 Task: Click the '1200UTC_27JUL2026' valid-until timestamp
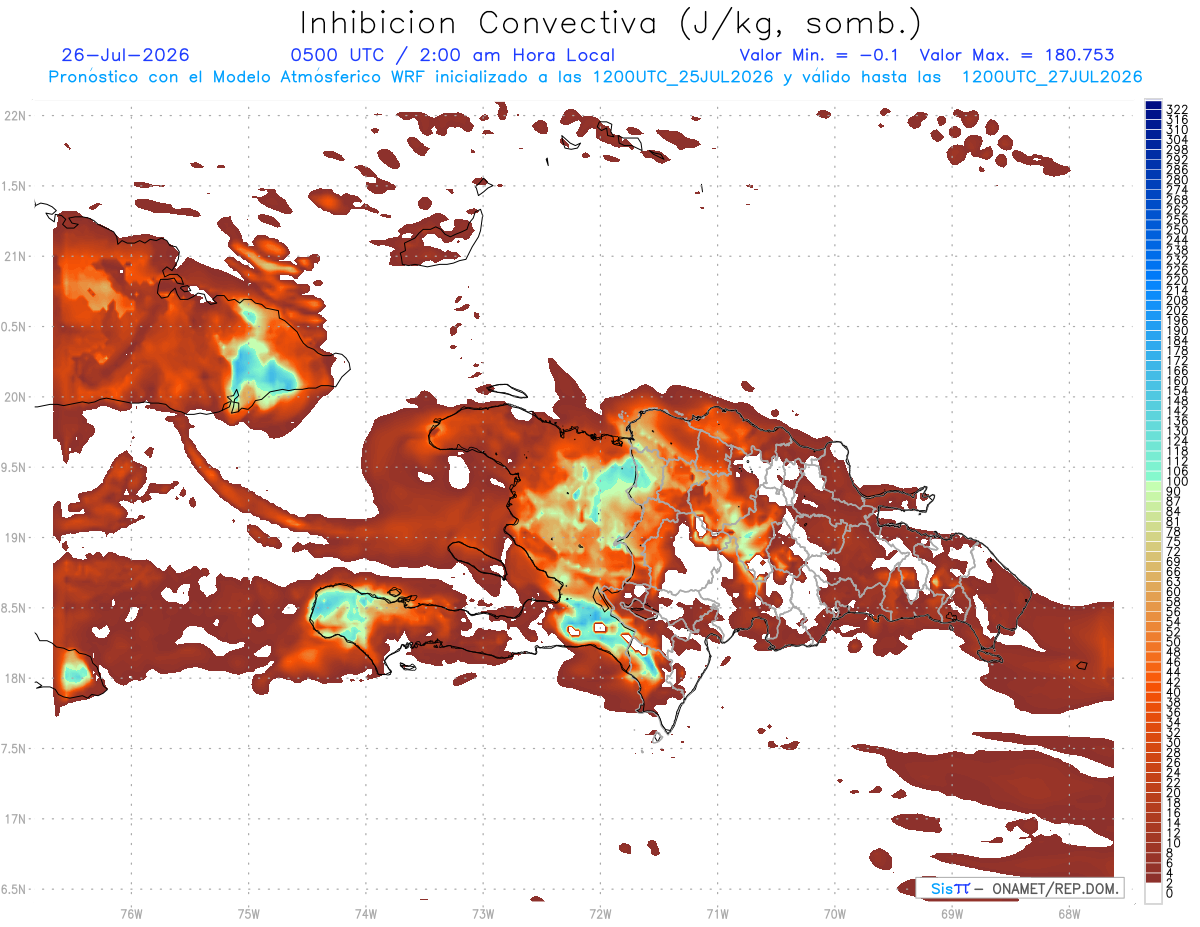1052,76
